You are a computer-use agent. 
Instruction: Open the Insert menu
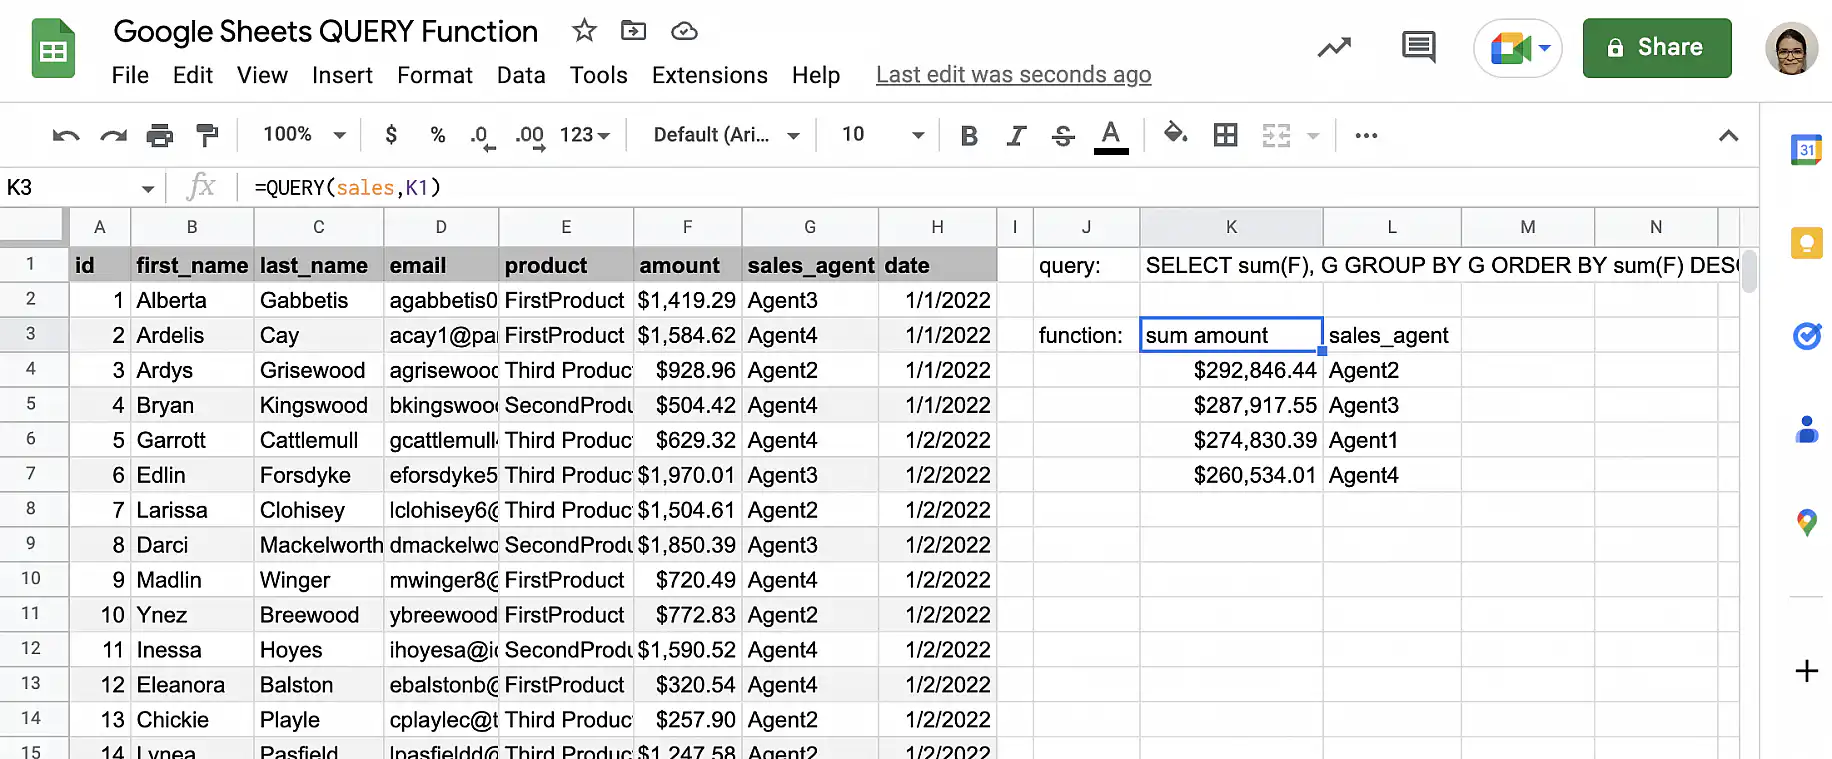342,75
